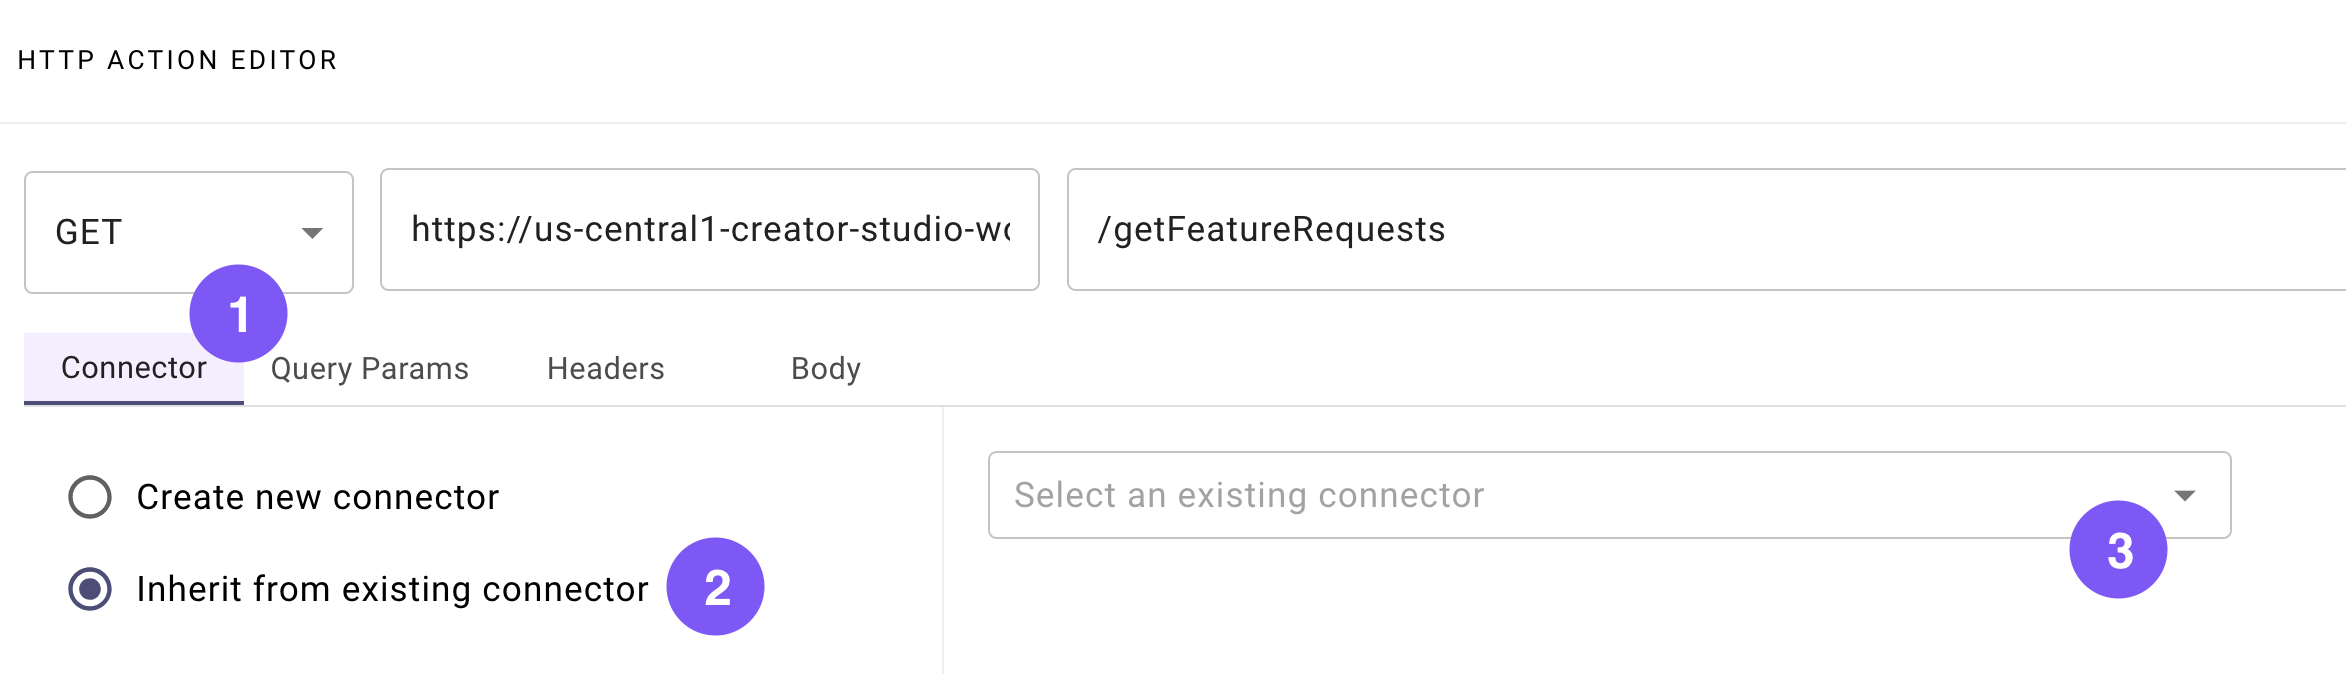
Task: Click the purple step 2 badge
Action: click(x=715, y=587)
